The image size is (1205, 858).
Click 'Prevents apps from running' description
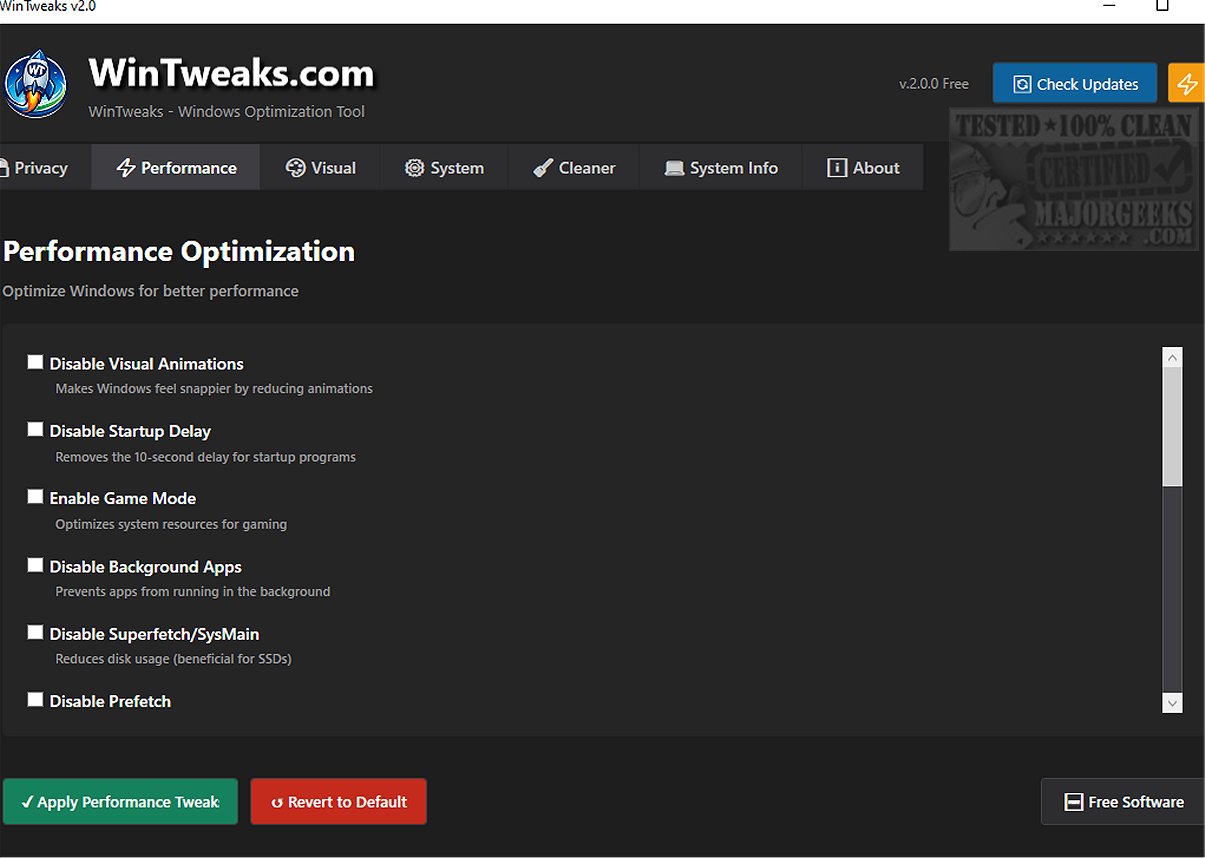click(192, 591)
